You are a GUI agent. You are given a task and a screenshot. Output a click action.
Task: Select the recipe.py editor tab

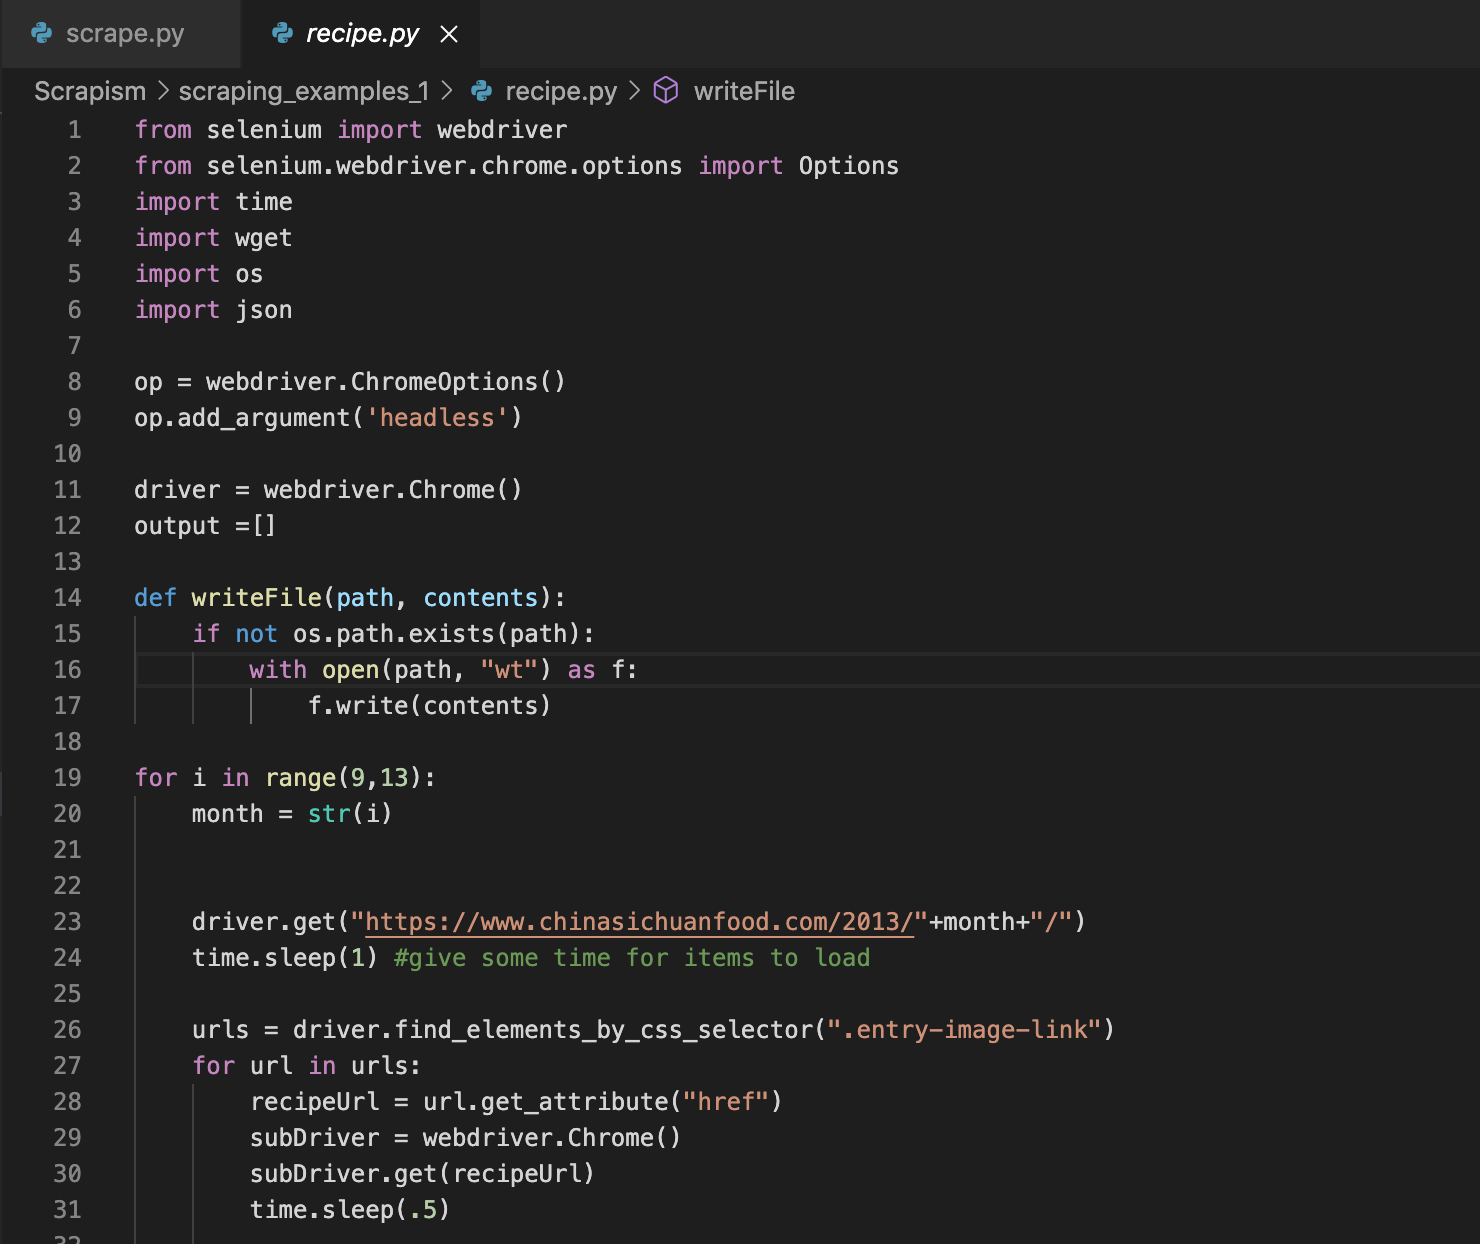361,34
